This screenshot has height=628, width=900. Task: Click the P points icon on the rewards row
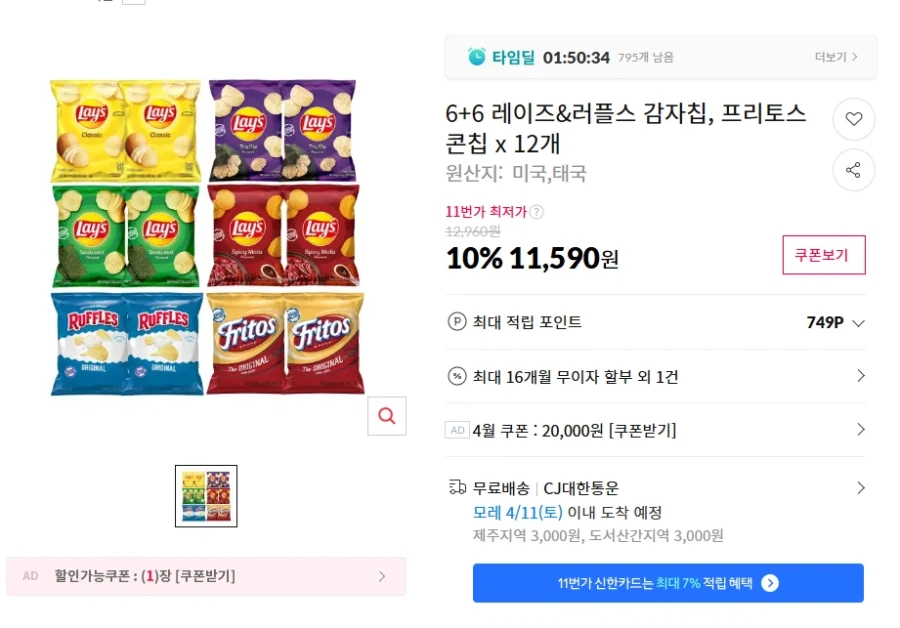point(458,323)
